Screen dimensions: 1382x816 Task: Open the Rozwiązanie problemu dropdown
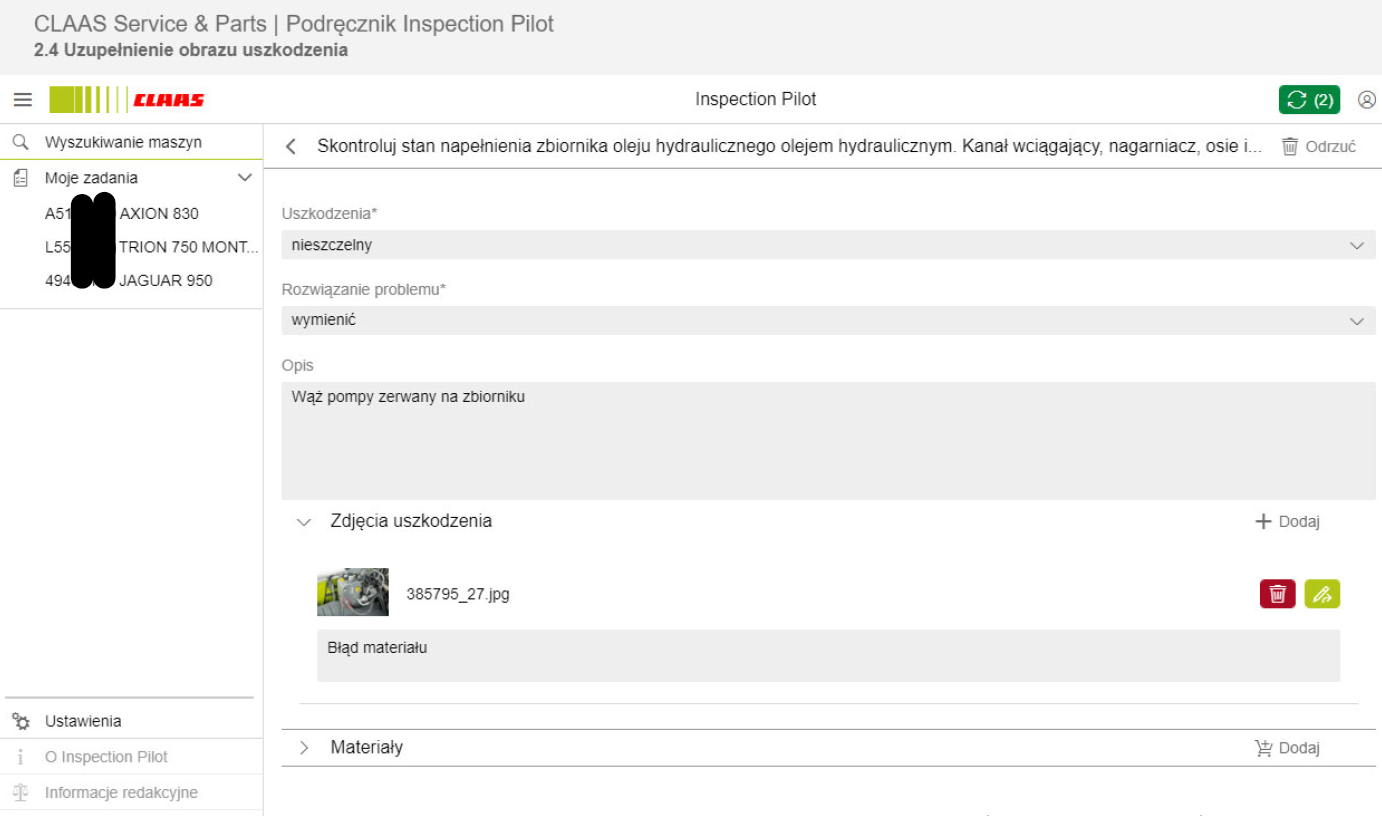[828, 321]
